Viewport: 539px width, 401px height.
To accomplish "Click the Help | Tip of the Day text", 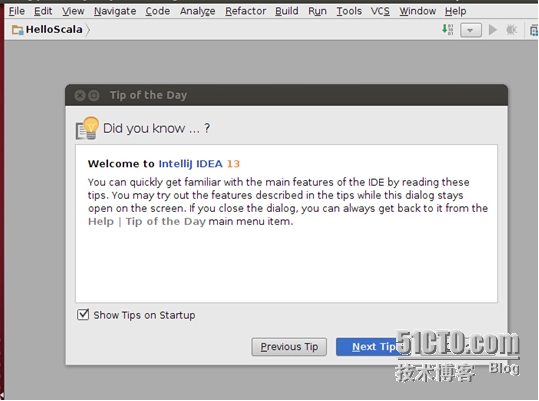I will [x=147, y=221].
